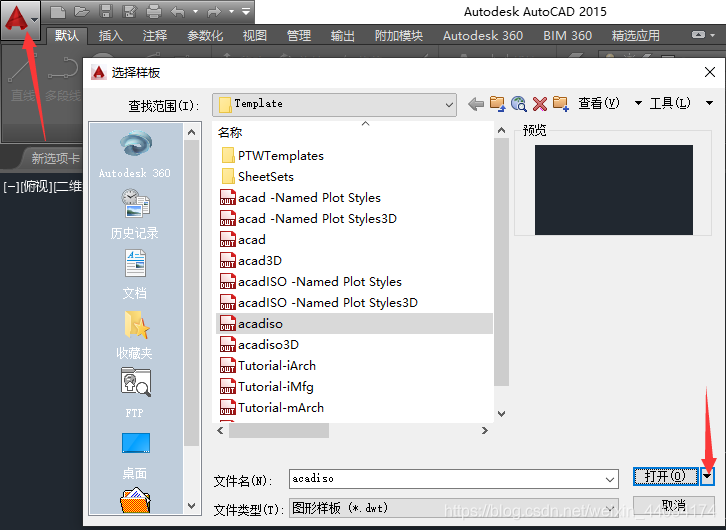The height and width of the screenshot is (530, 726).
Task: Click Autodesk 360 in the places sidebar
Action: 135,154
